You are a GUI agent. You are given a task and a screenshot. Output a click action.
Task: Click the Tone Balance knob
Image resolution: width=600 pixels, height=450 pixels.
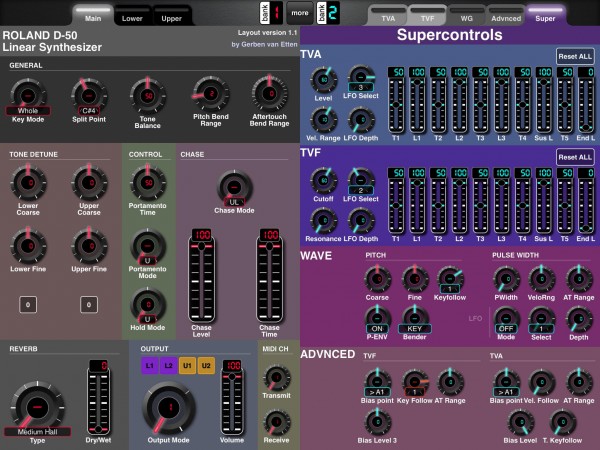coord(148,96)
